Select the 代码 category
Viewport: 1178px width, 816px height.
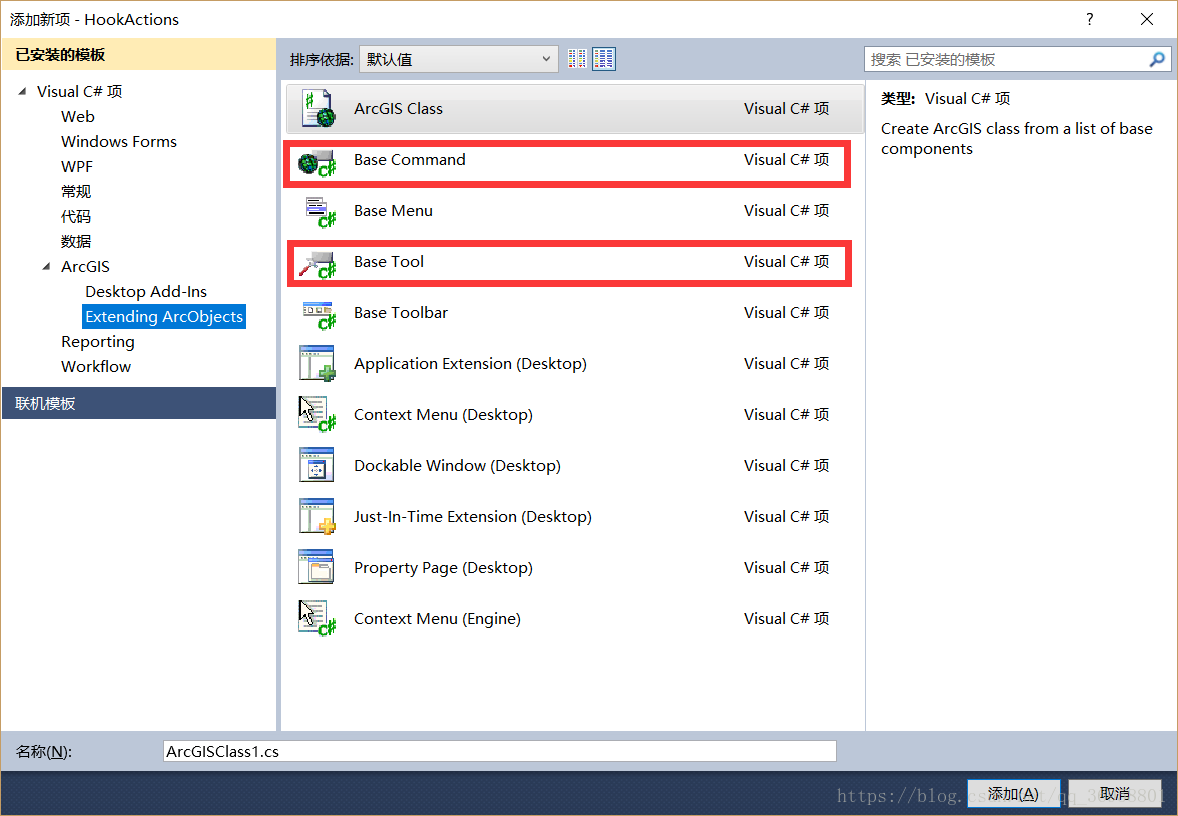pyautogui.click(x=76, y=216)
